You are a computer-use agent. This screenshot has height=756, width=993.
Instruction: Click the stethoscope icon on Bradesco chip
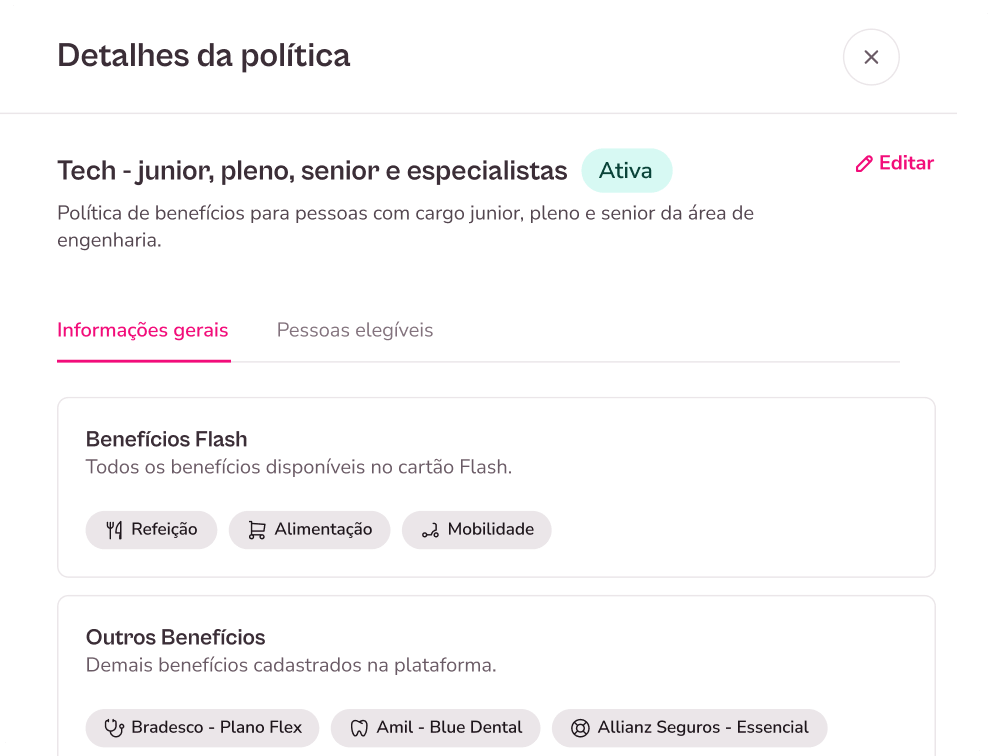point(114,728)
